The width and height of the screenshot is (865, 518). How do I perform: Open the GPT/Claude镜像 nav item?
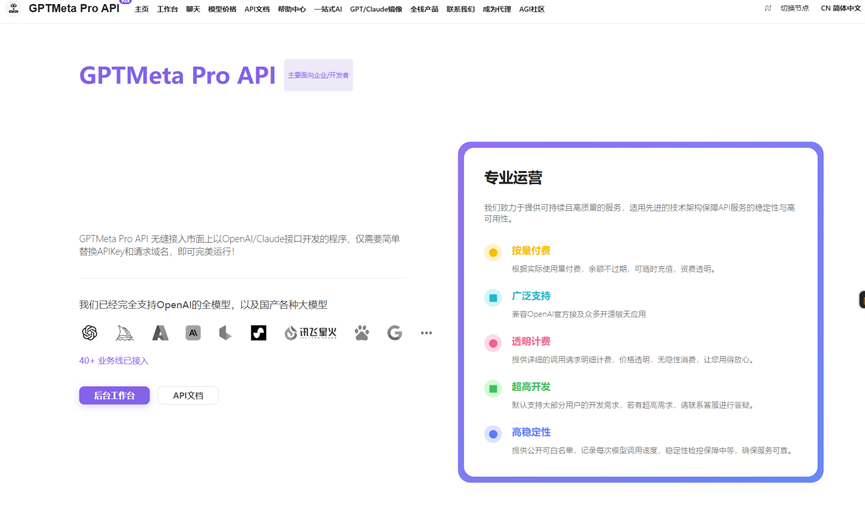[376, 9]
